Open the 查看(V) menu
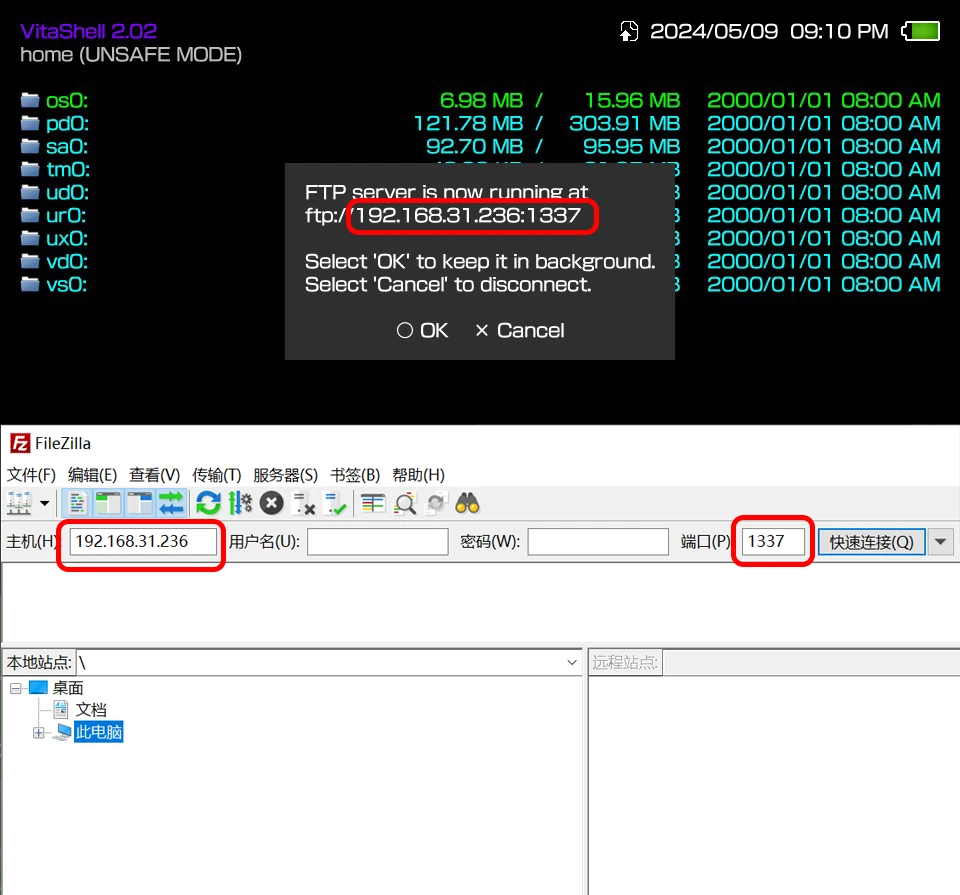The height and width of the screenshot is (895, 960). pyautogui.click(x=154, y=475)
